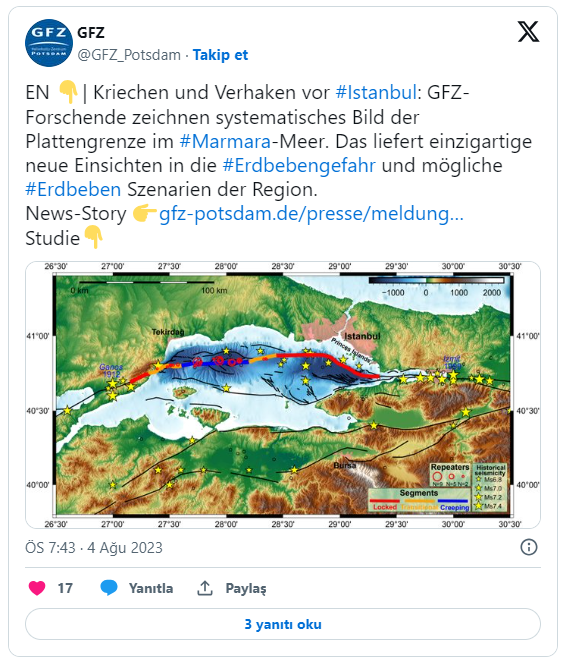
Task: Click the GFZ Potsdam profile avatar
Action: 49,43
